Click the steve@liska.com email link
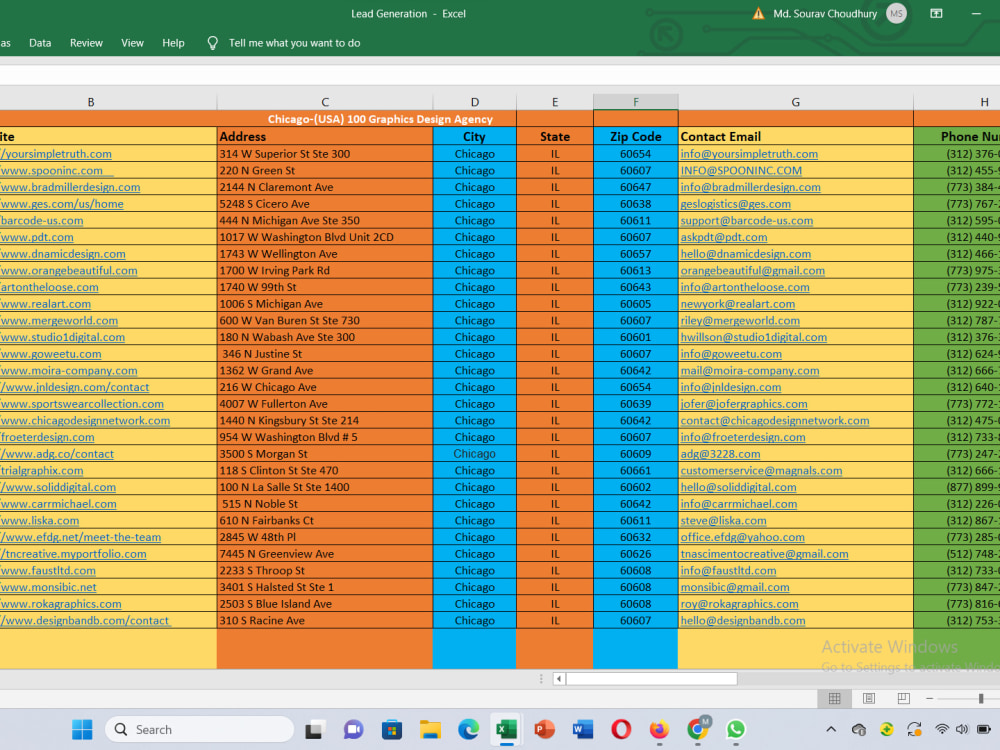1000x750 pixels. point(723,520)
